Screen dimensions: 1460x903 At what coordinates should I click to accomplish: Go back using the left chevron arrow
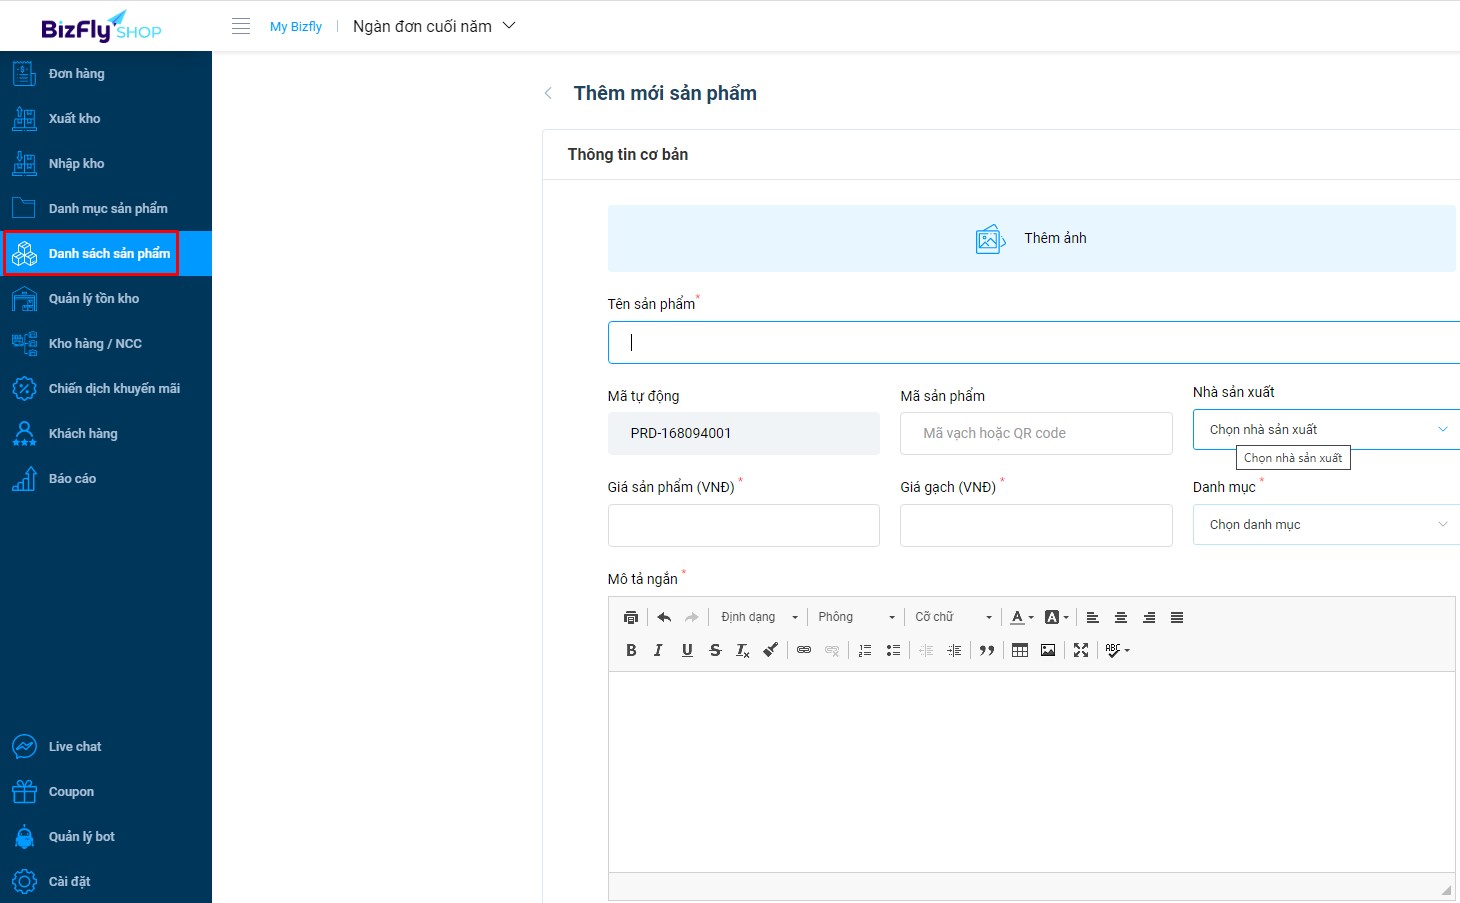pyautogui.click(x=548, y=93)
